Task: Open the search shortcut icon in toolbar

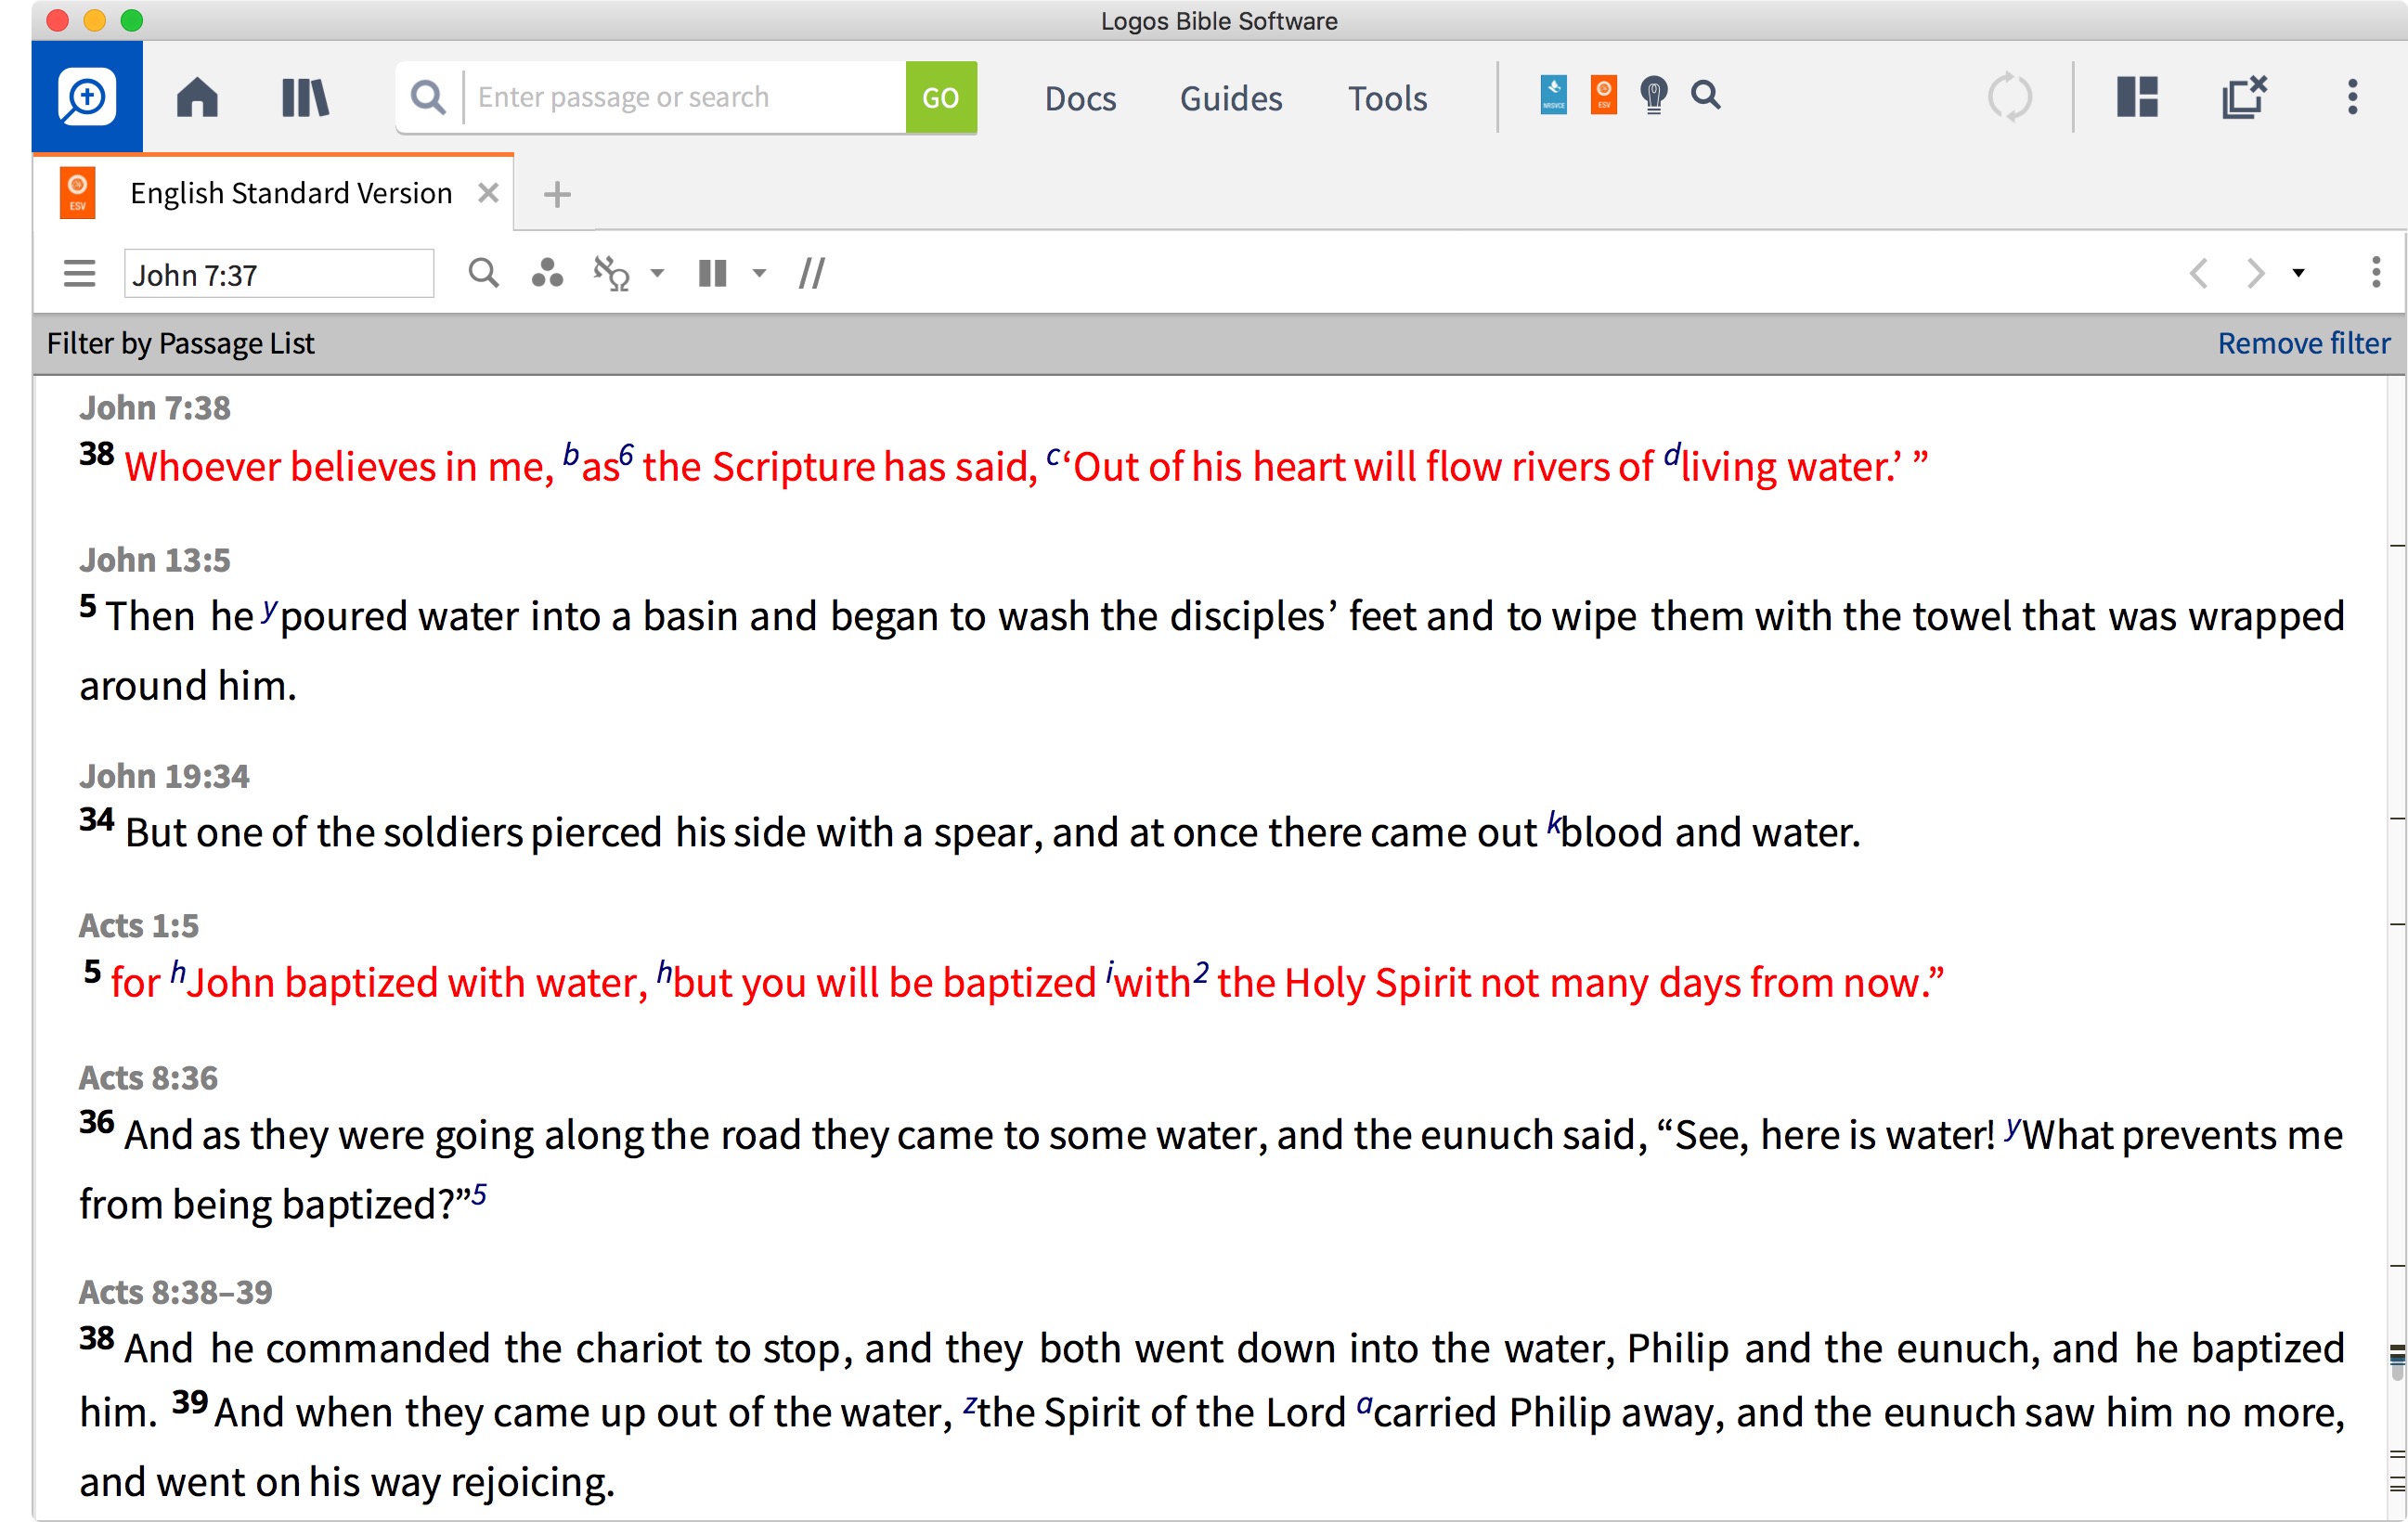Action: (1706, 95)
